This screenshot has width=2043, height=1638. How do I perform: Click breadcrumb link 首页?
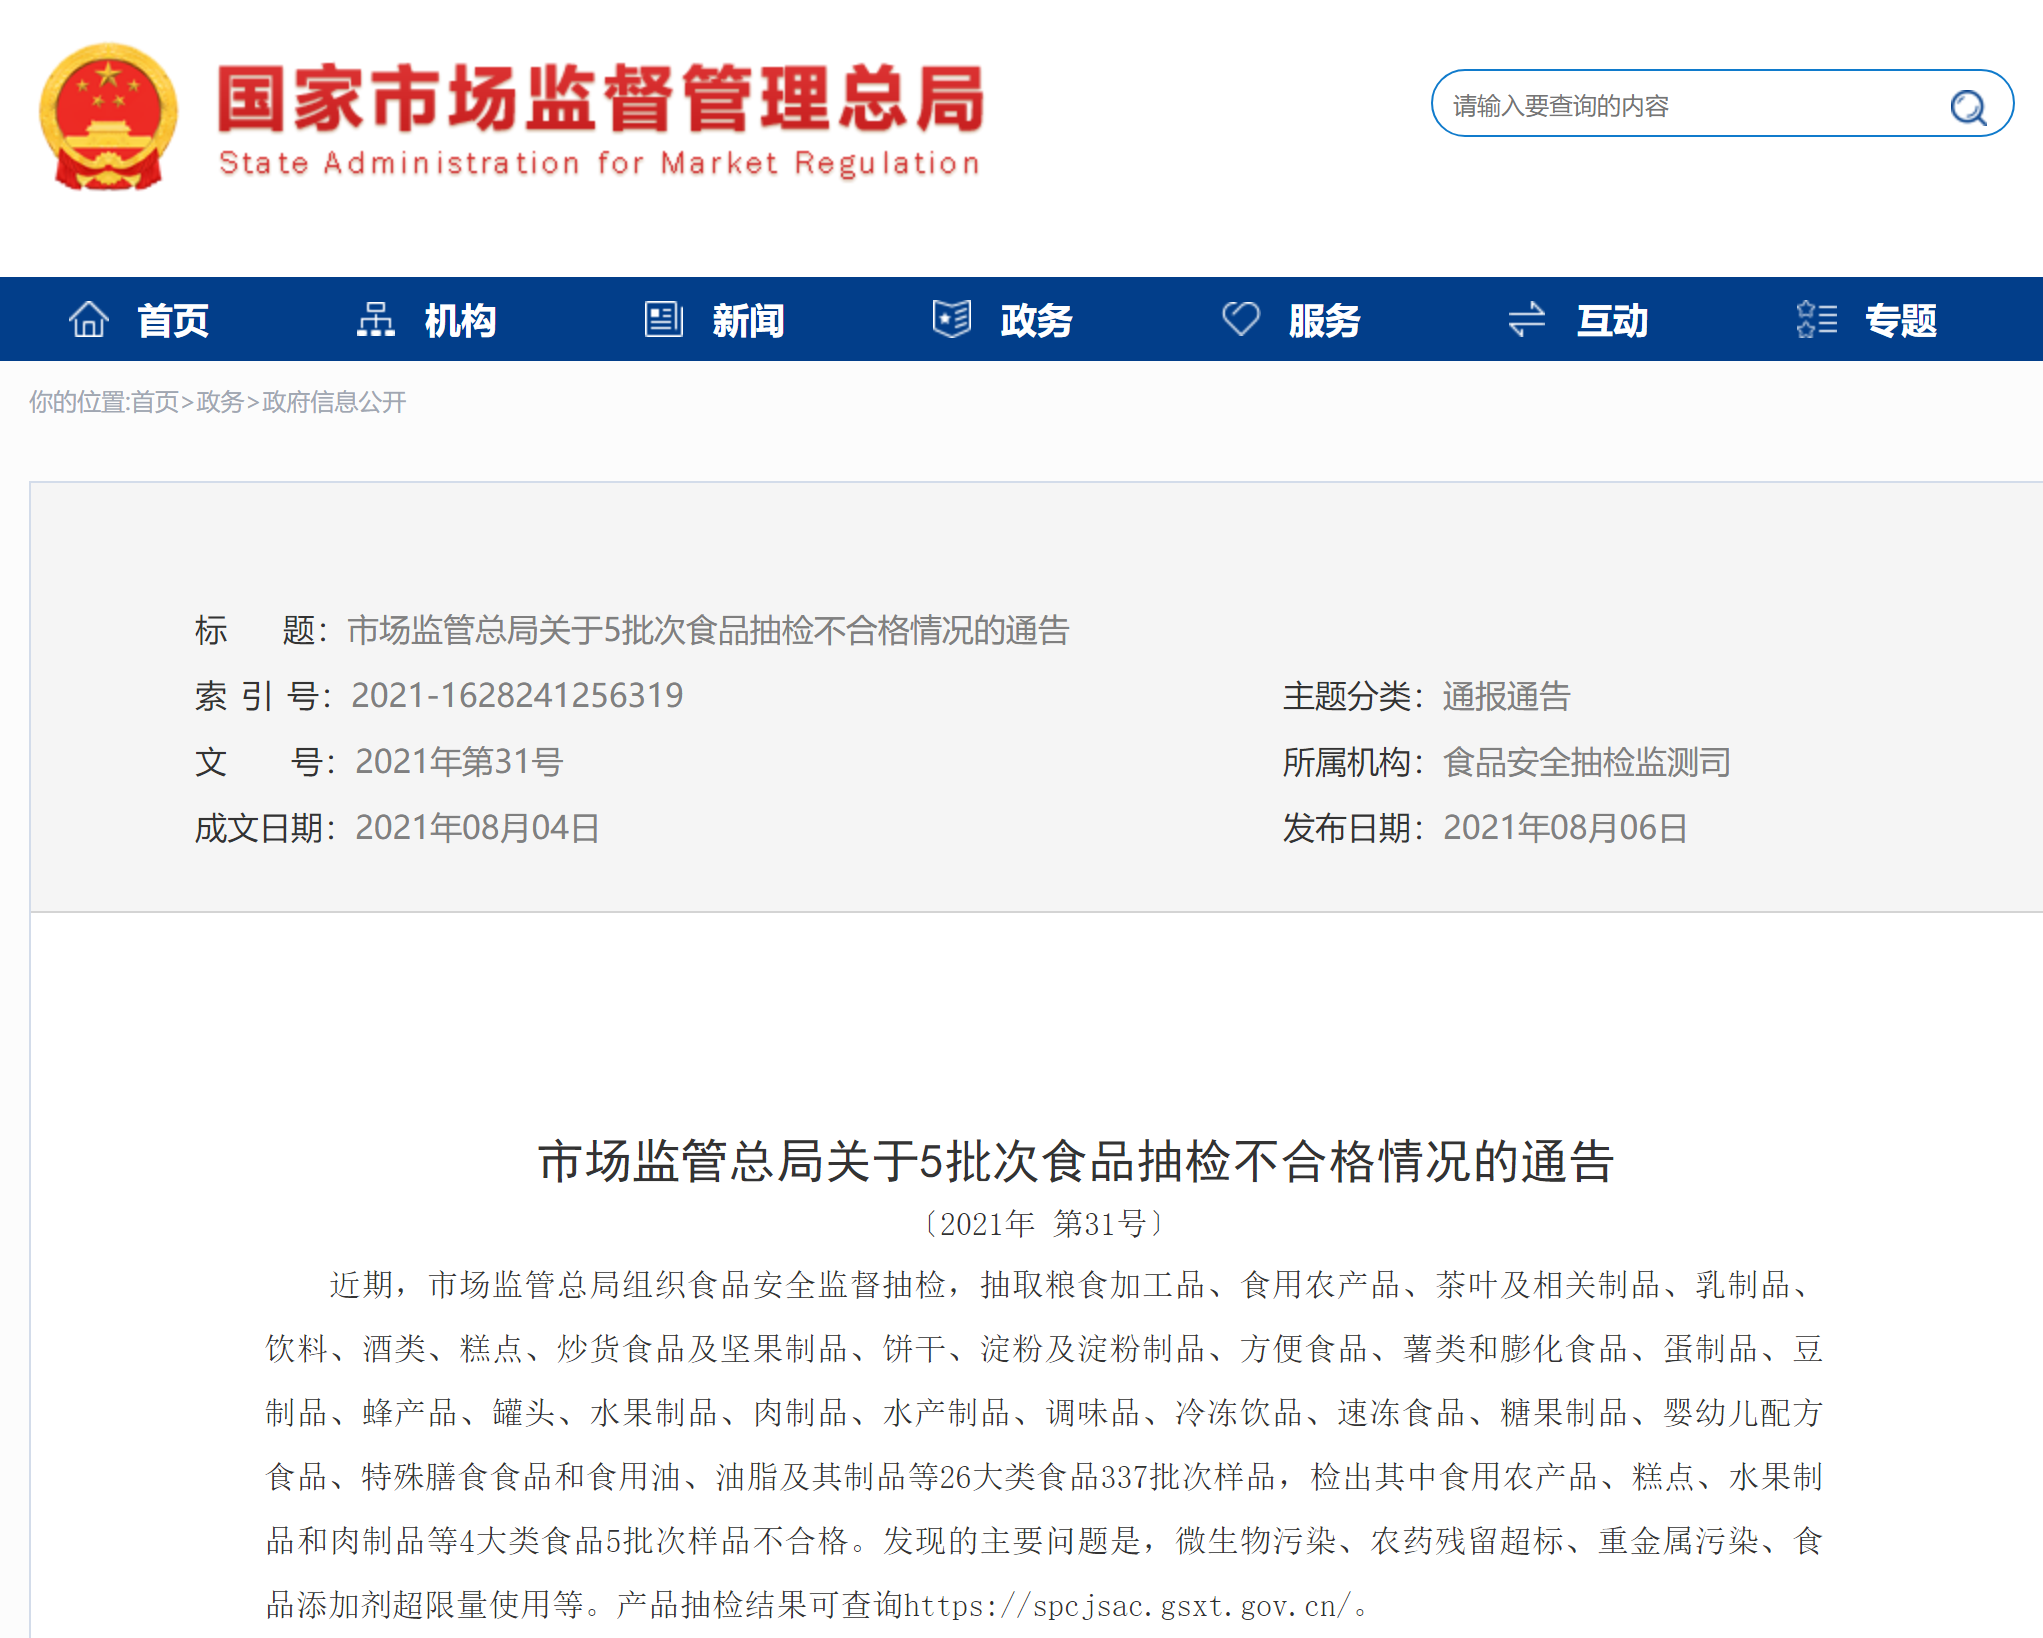tap(154, 402)
